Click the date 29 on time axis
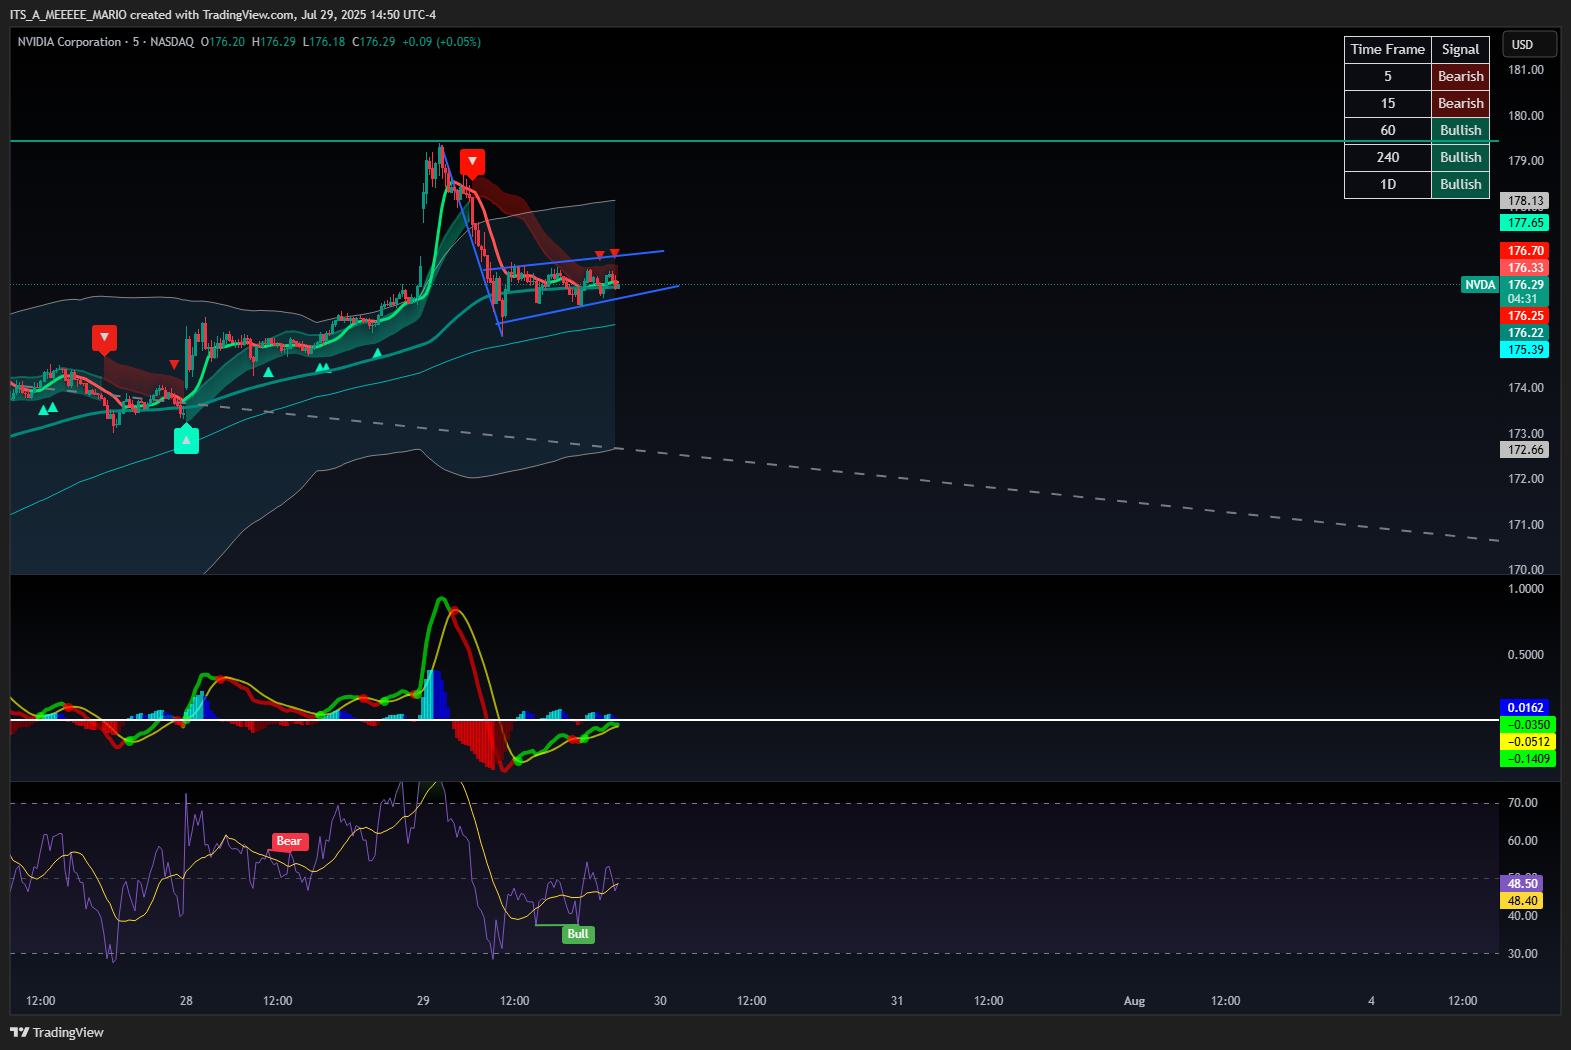This screenshot has height=1050, width=1571. coord(423,1001)
